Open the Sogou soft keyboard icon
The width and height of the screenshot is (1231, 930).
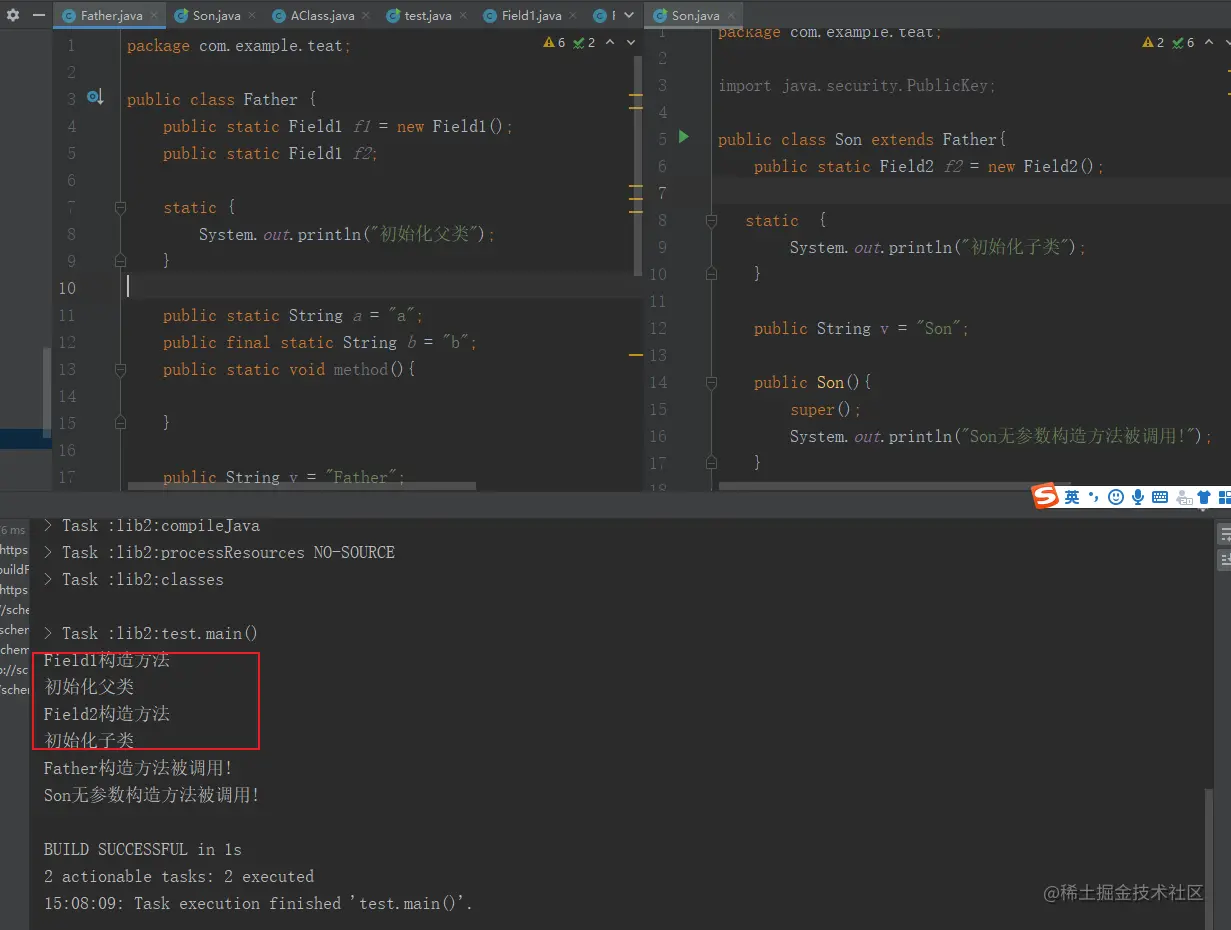point(1160,497)
